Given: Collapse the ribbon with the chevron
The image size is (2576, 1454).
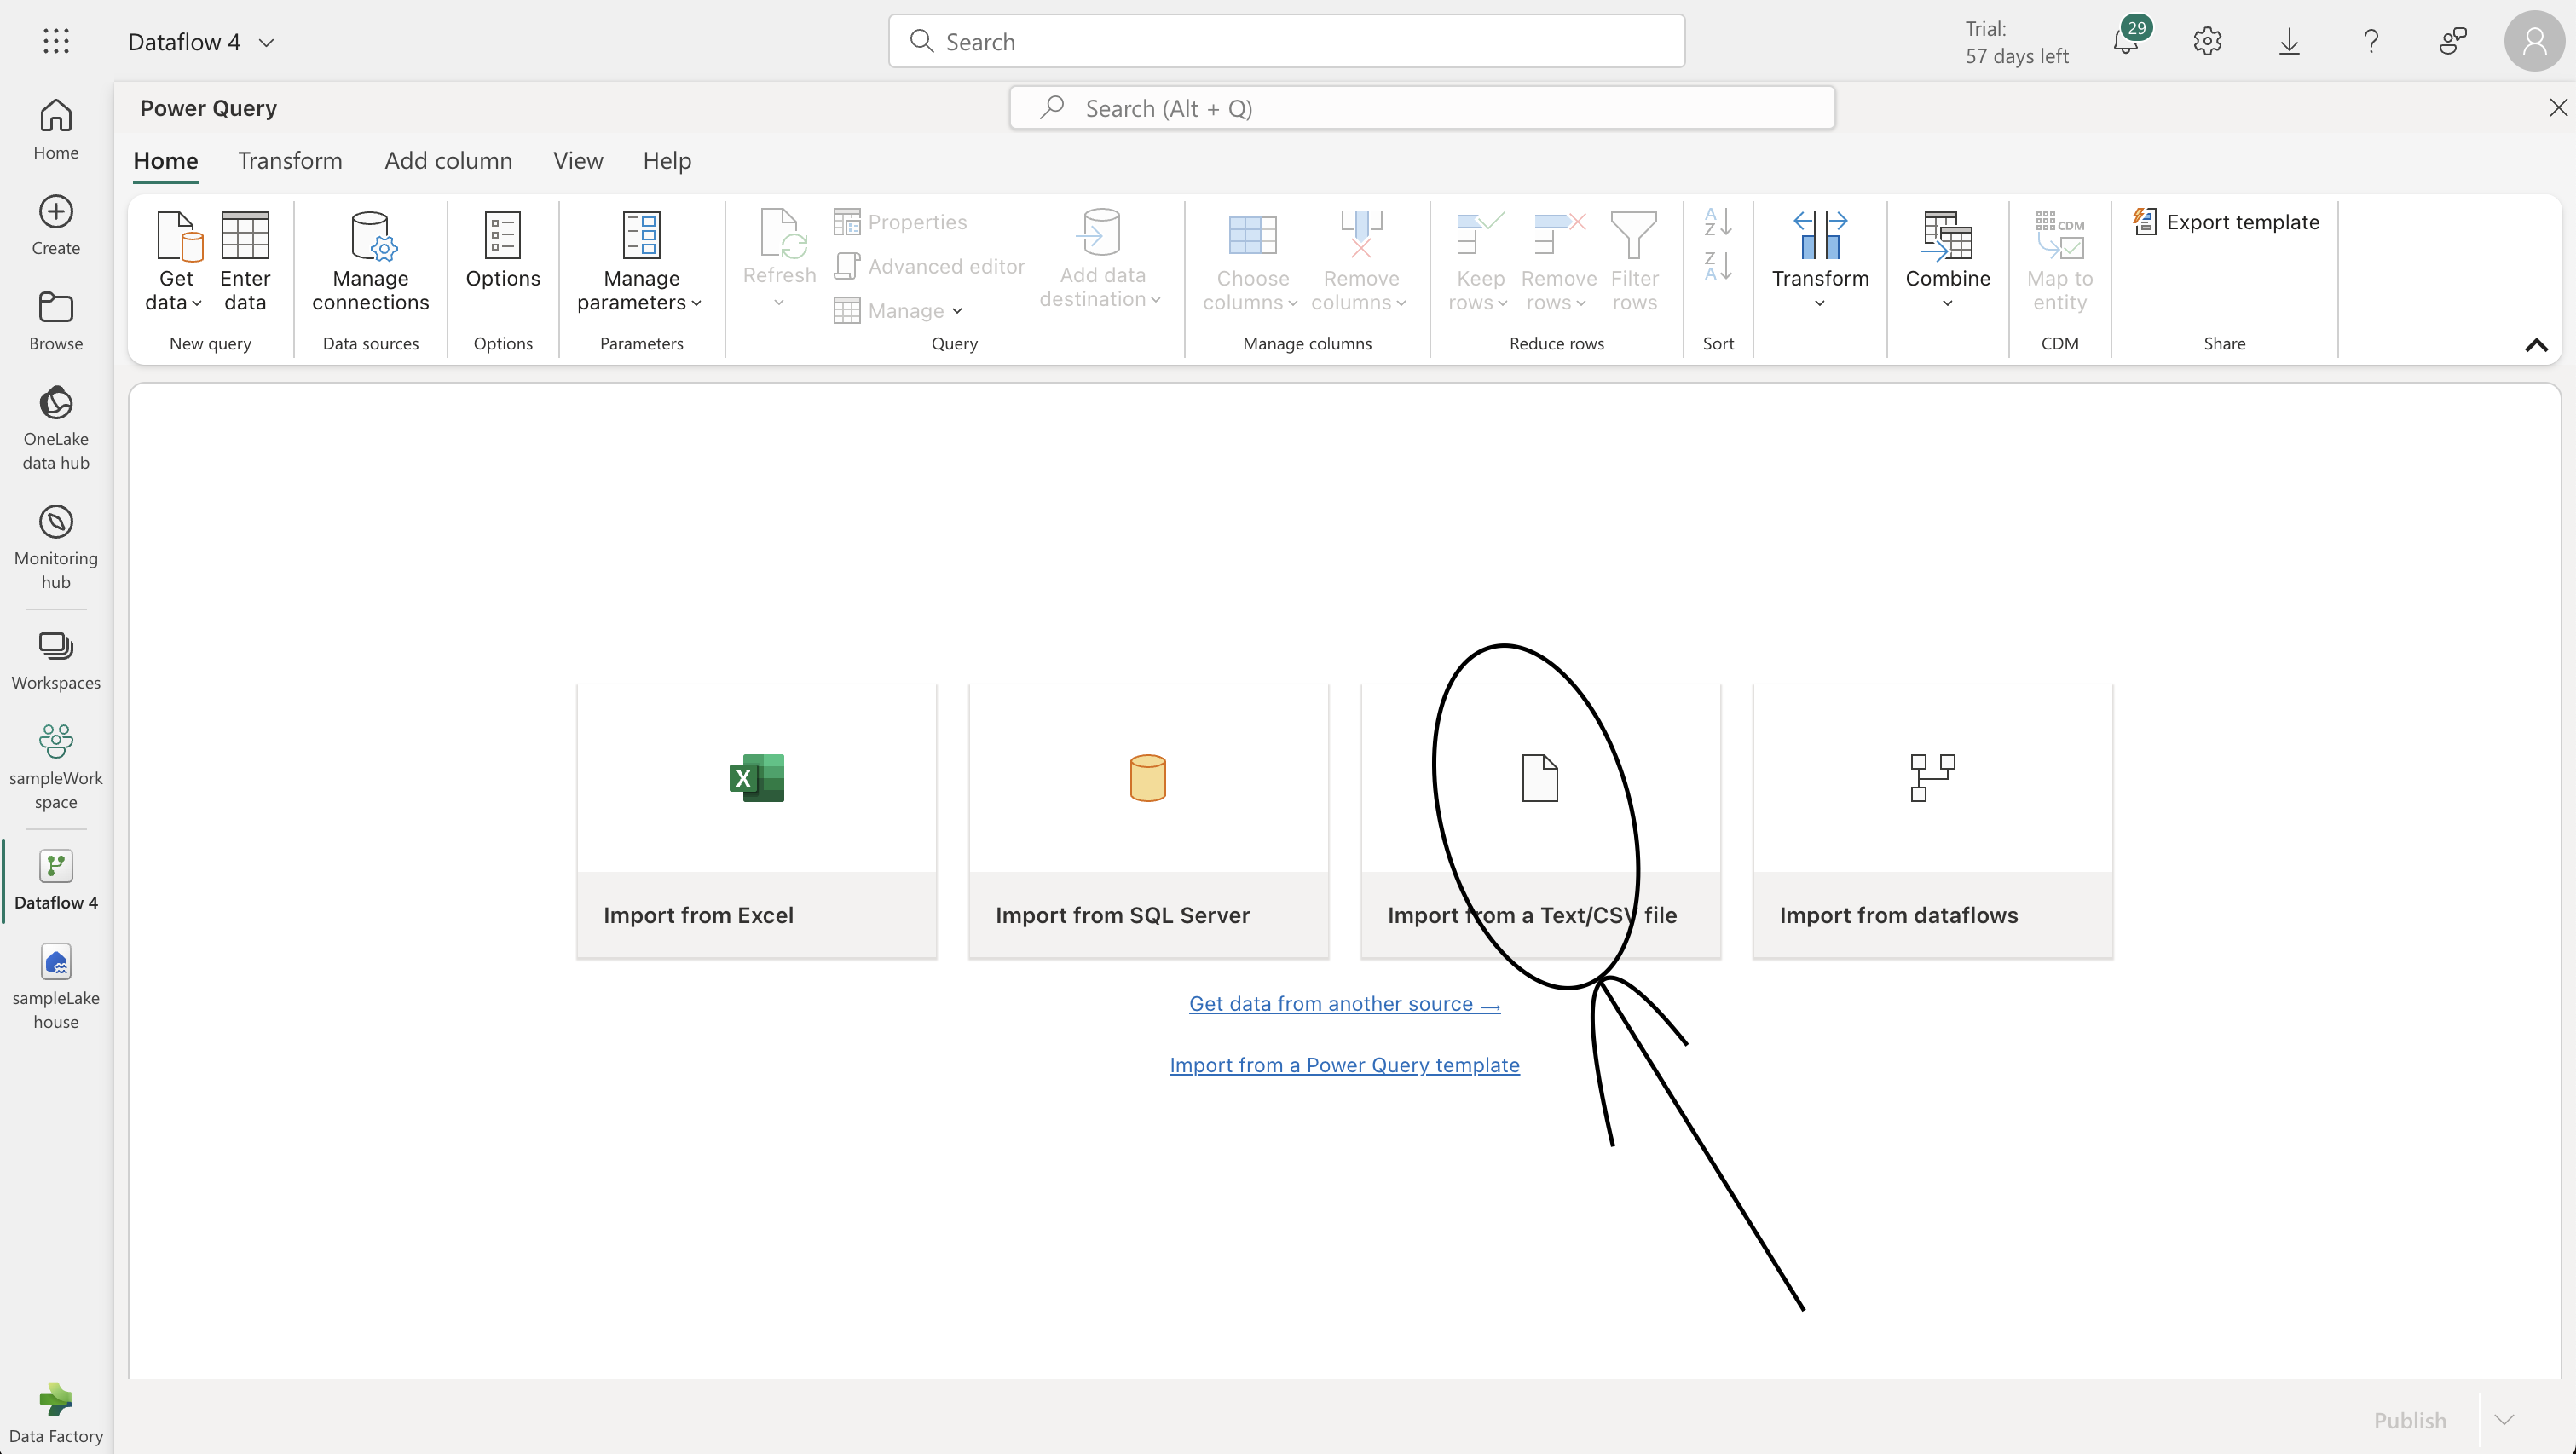Looking at the screenshot, I should coord(2536,345).
